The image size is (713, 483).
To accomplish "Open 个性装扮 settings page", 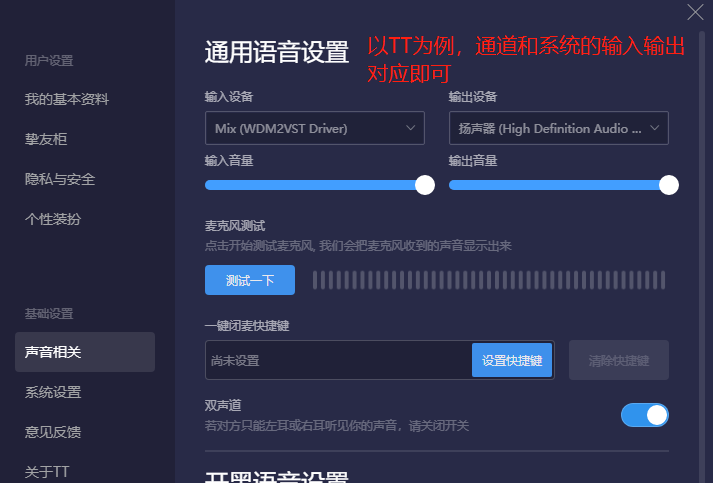I will (x=53, y=219).
